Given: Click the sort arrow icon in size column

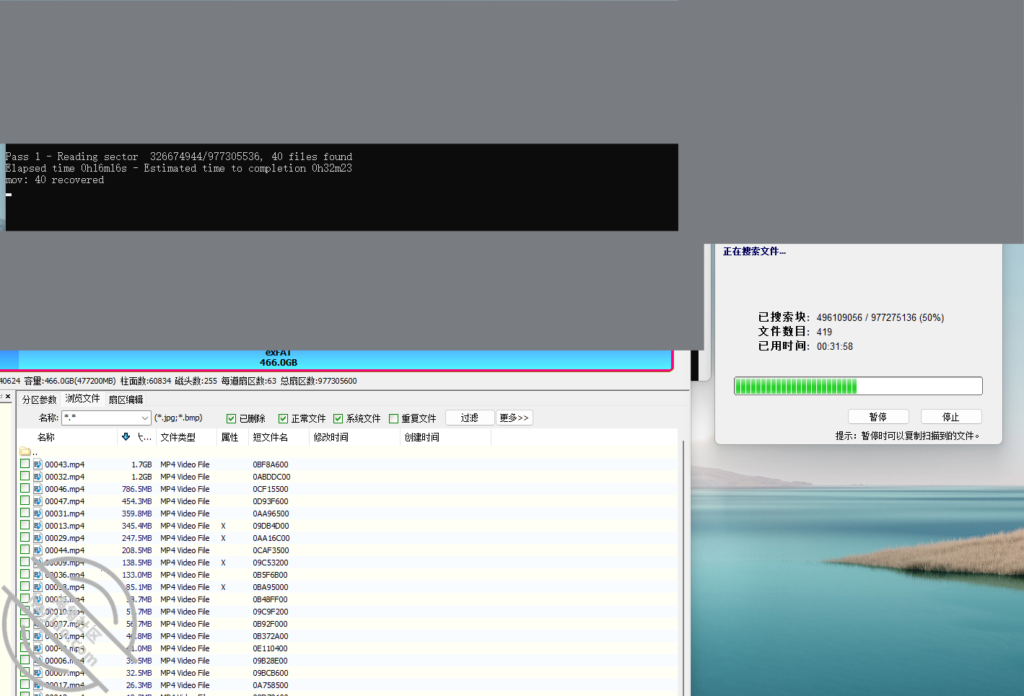Looking at the screenshot, I should coord(125,437).
